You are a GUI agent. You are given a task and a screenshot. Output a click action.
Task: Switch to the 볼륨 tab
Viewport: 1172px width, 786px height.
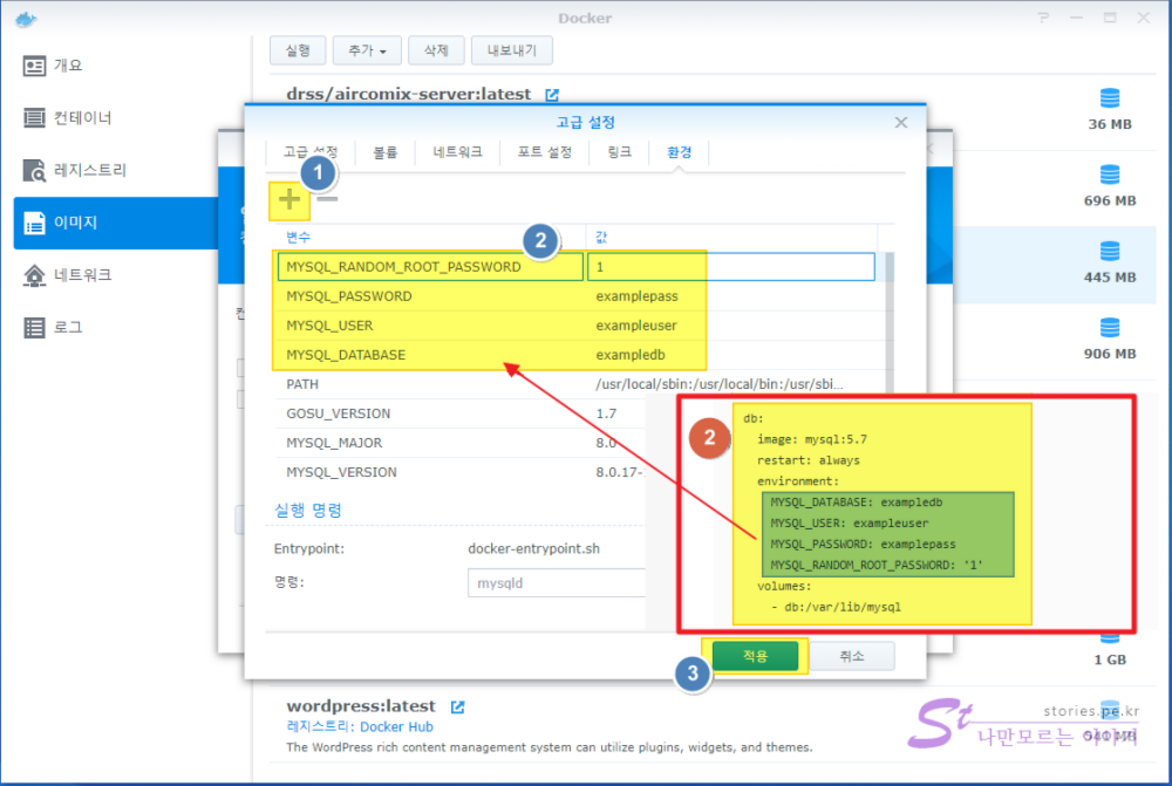(385, 153)
